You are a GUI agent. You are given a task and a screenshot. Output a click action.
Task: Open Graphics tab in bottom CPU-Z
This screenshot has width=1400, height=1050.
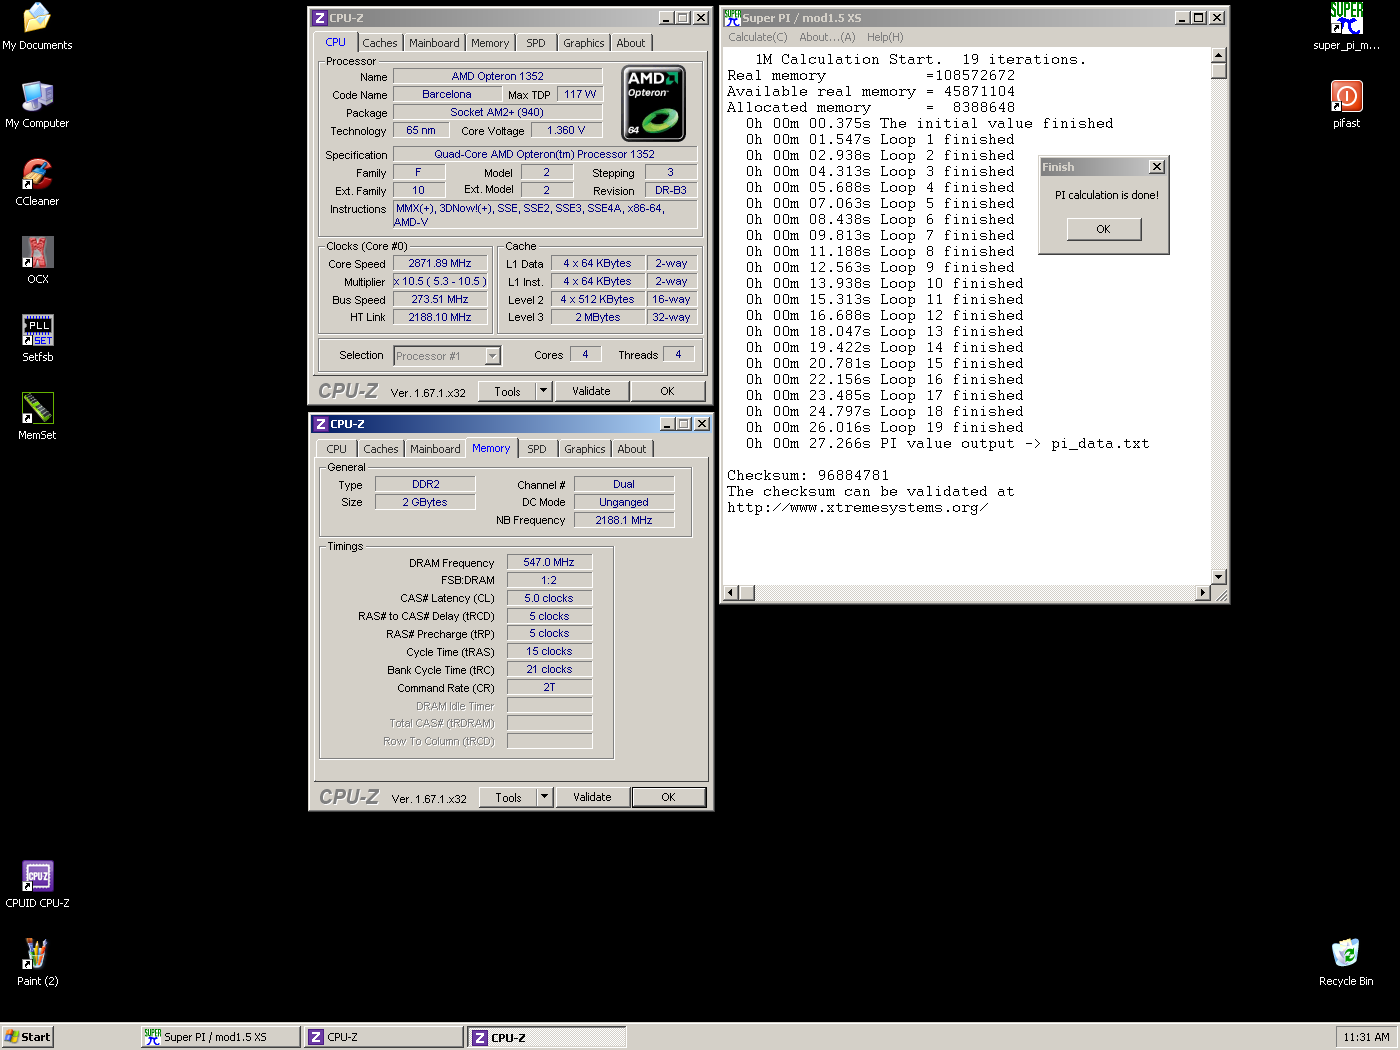pos(585,449)
